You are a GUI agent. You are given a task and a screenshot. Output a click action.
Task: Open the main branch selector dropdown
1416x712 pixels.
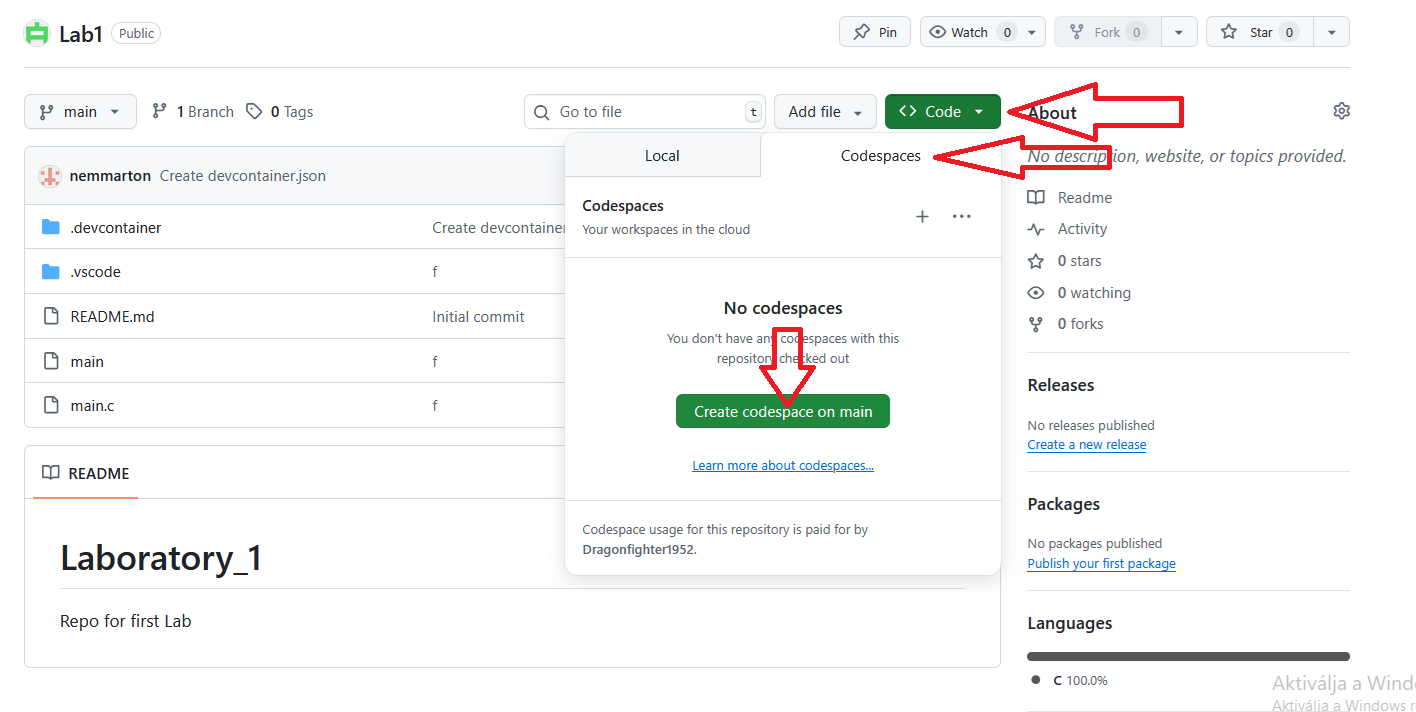coord(79,112)
